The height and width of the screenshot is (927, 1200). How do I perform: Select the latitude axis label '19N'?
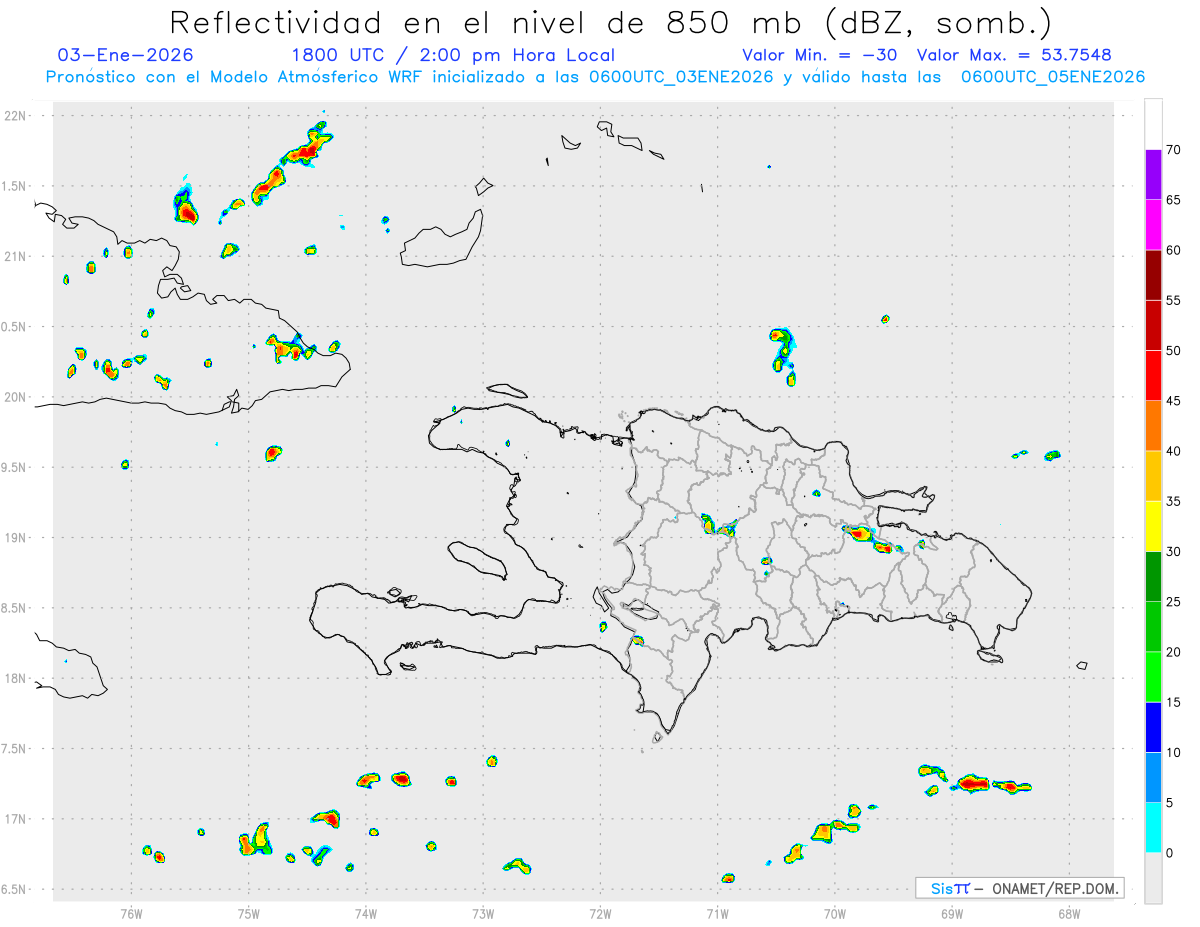point(17,538)
